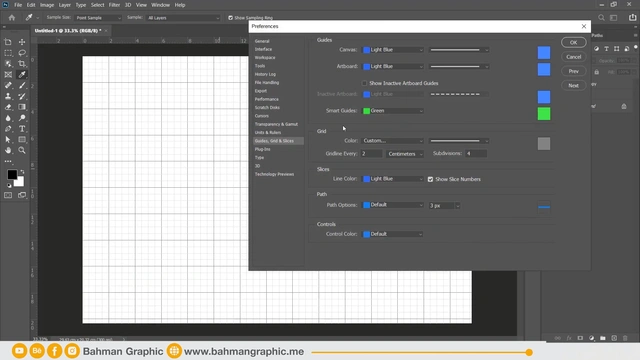Close the Preferences dialog
The image size is (640, 360).
coord(584,26)
